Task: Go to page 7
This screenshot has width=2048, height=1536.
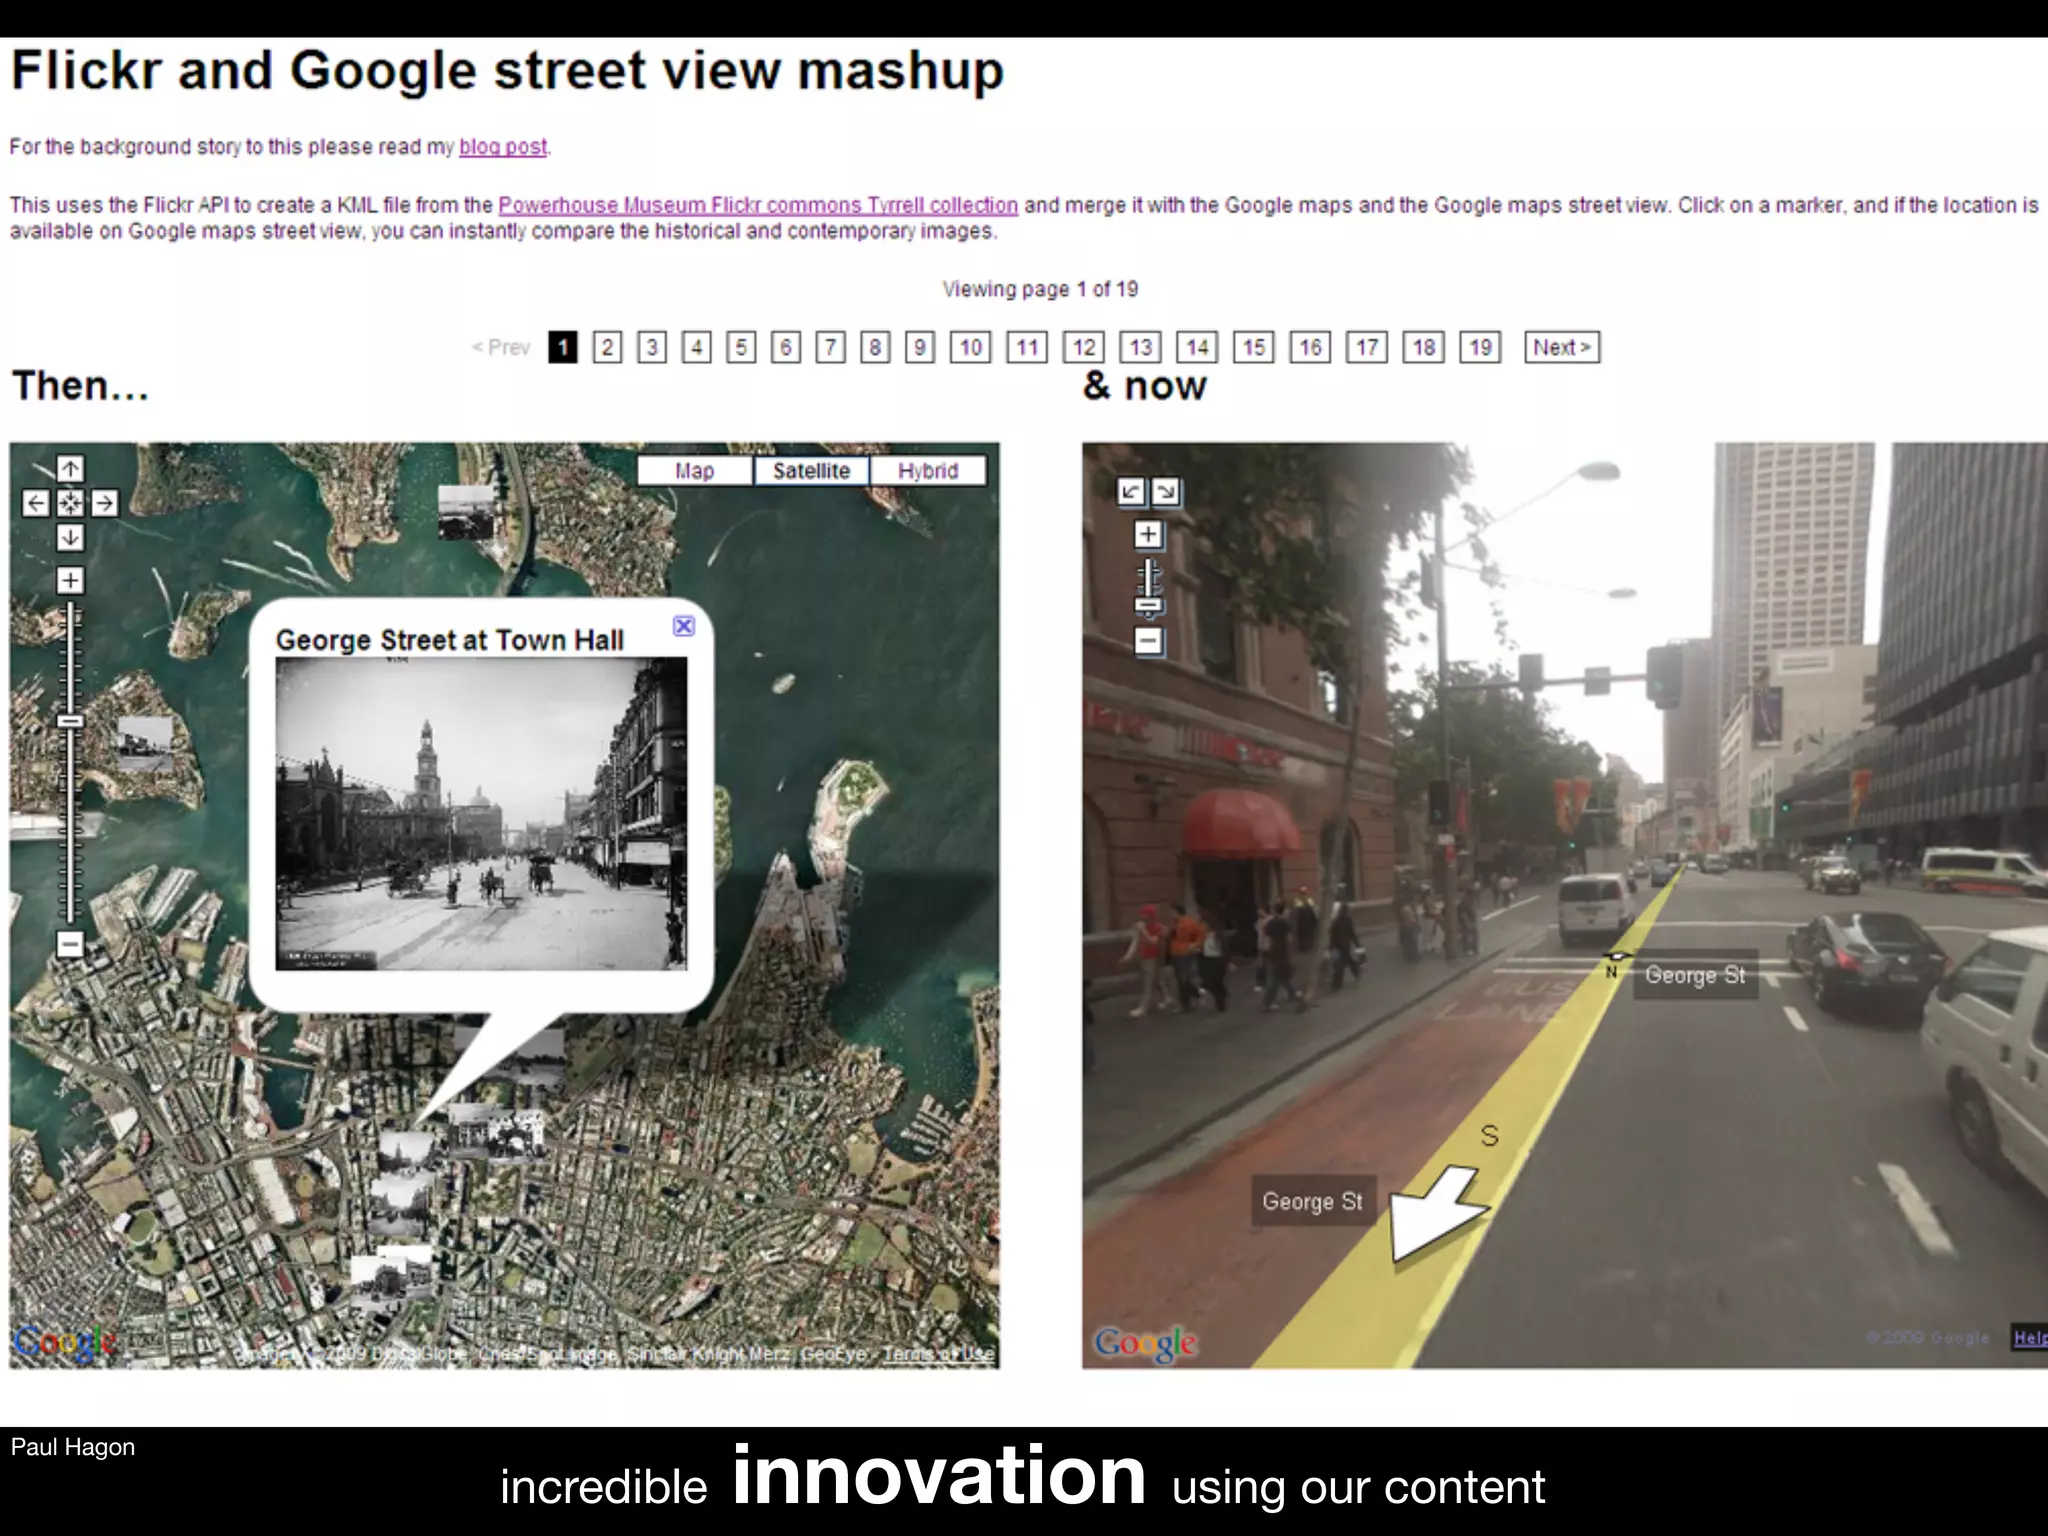Action: point(830,347)
